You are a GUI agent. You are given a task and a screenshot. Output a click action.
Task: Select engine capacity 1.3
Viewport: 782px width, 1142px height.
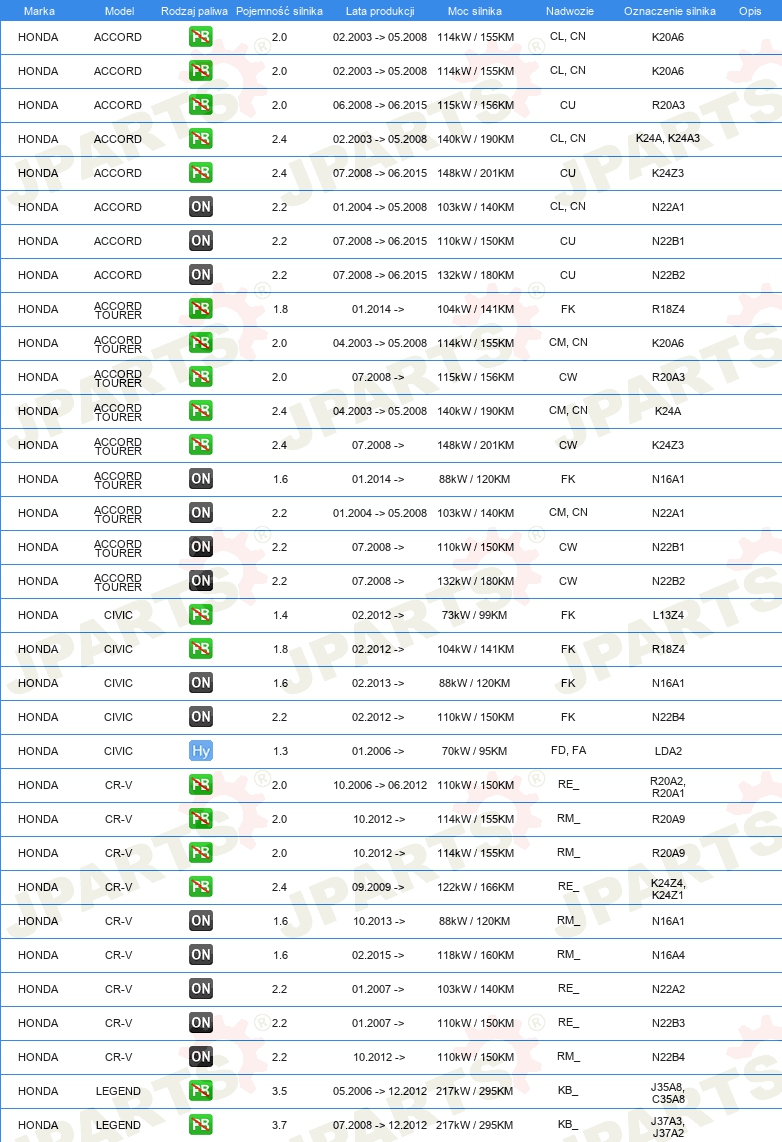(280, 751)
